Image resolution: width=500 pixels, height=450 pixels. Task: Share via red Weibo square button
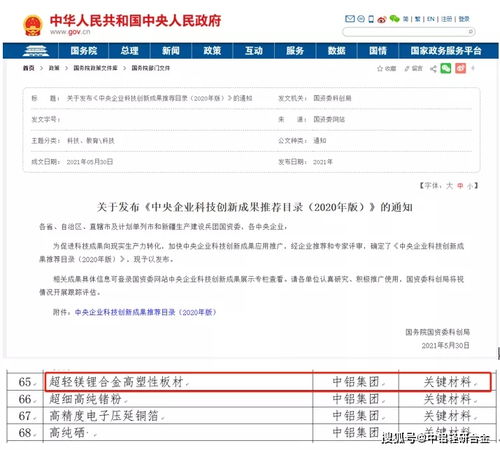(461, 68)
